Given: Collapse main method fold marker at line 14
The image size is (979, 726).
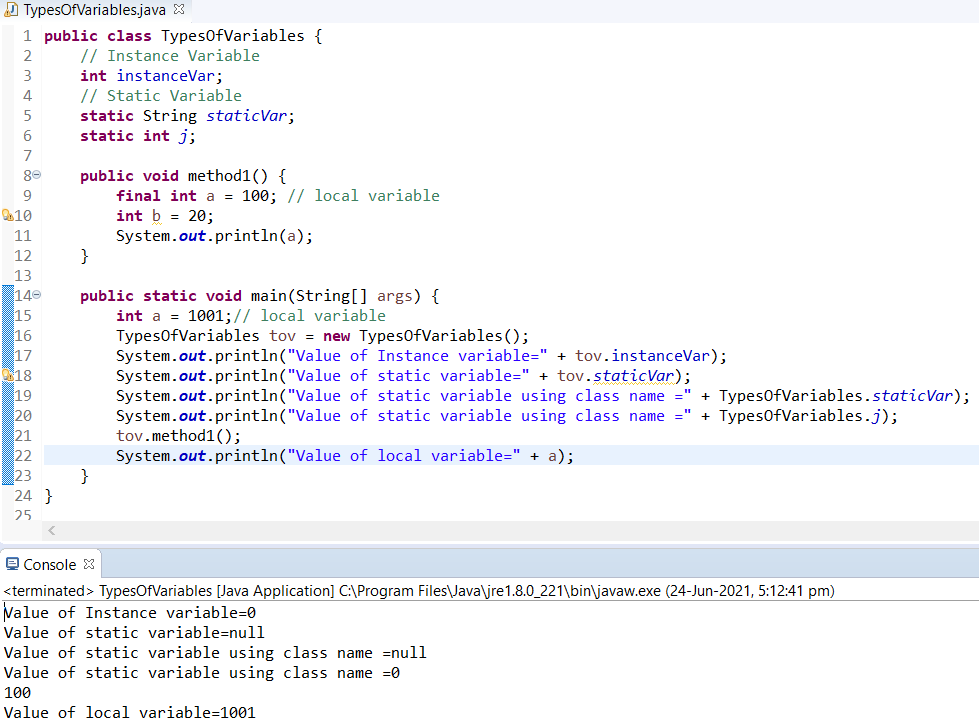Looking at the screenshot, I should pos(37,295).
